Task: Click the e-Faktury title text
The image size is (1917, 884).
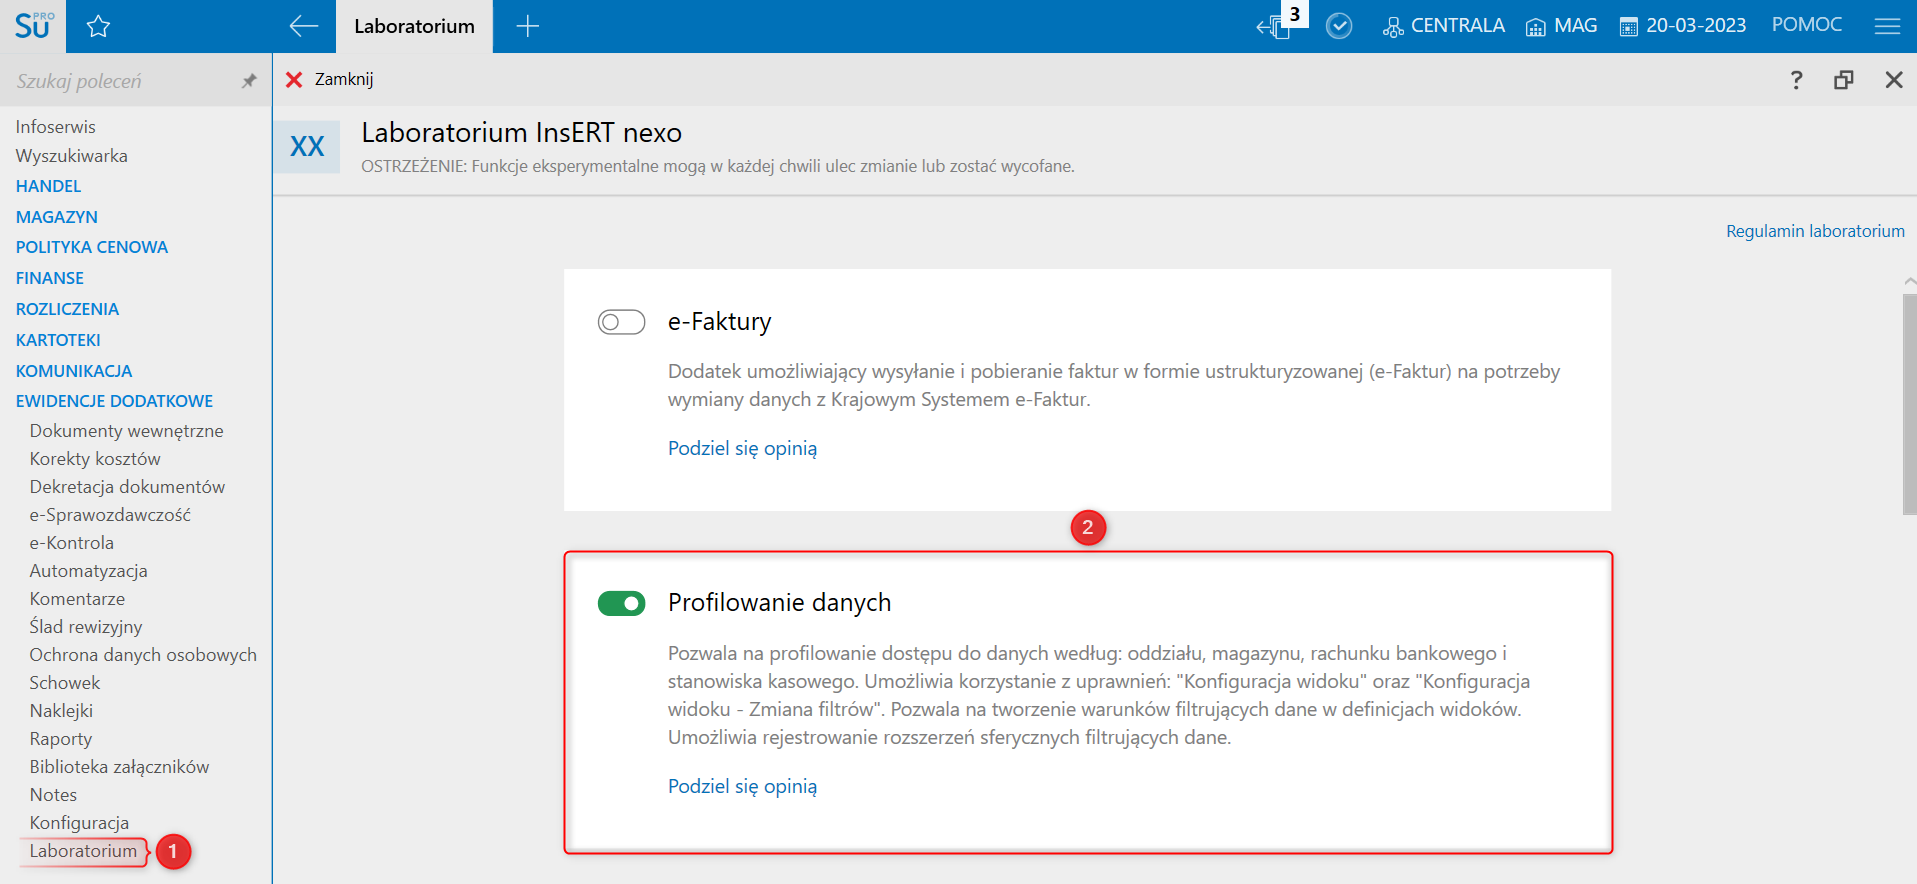Action: pyautogui.click(x=720, y=322)
